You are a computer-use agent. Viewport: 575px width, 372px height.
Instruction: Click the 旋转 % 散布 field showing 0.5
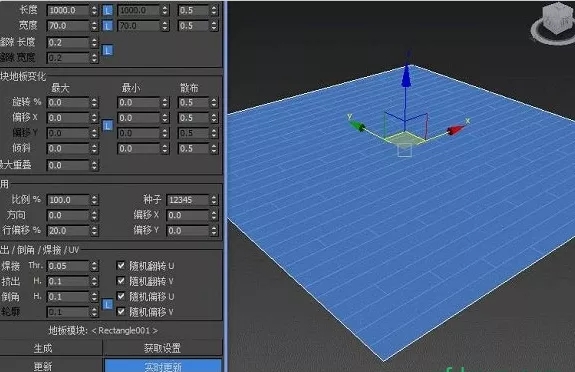pos(194,102)
